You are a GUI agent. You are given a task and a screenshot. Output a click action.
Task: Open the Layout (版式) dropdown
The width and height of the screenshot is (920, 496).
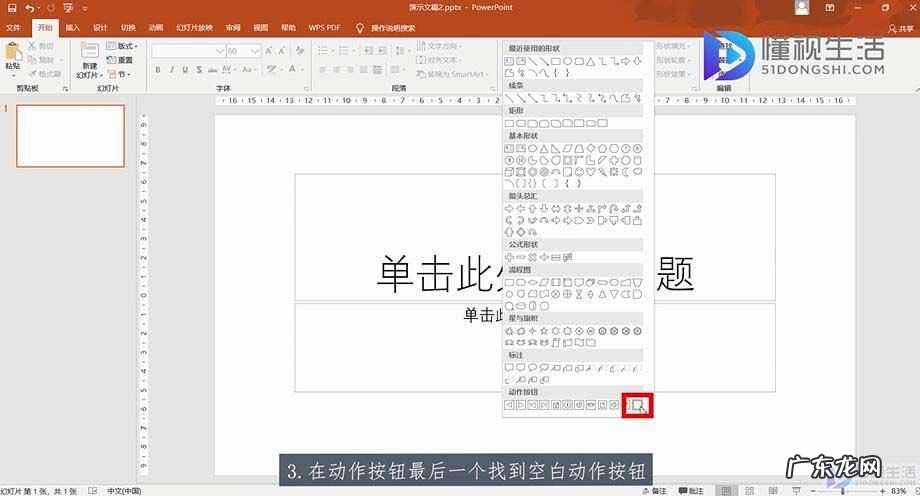tap(122, 46)
